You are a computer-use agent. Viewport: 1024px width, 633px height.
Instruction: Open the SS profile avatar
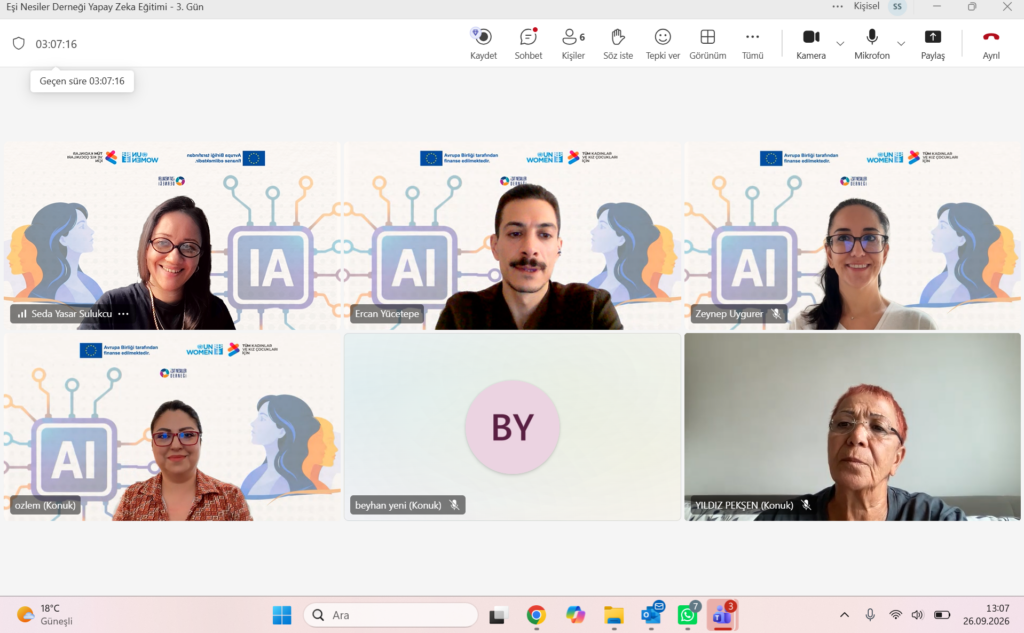pyautogui.click(x=898, y=7)
